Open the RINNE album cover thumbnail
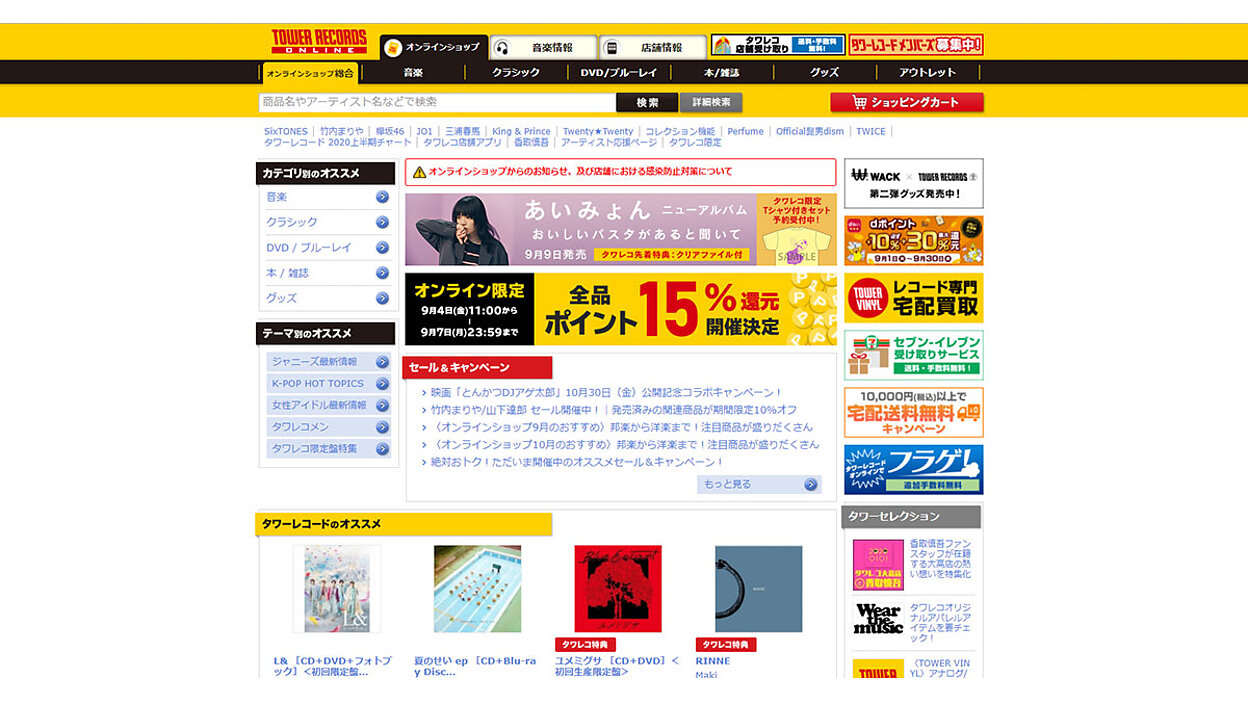The width and height of the screenshot is (1248, 702). coord(758,589)
